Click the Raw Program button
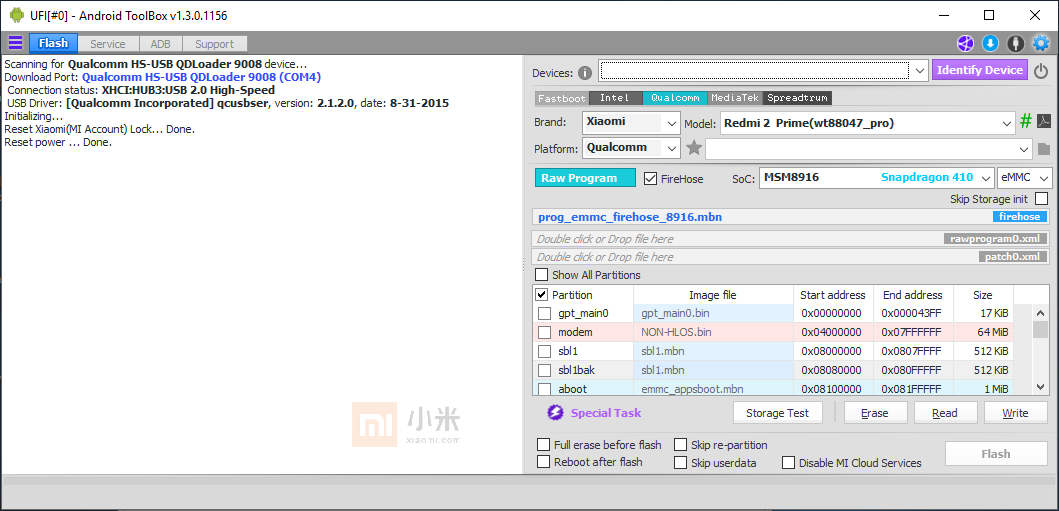This screenshot has width=1059, height=511. [x=585, y=178]
